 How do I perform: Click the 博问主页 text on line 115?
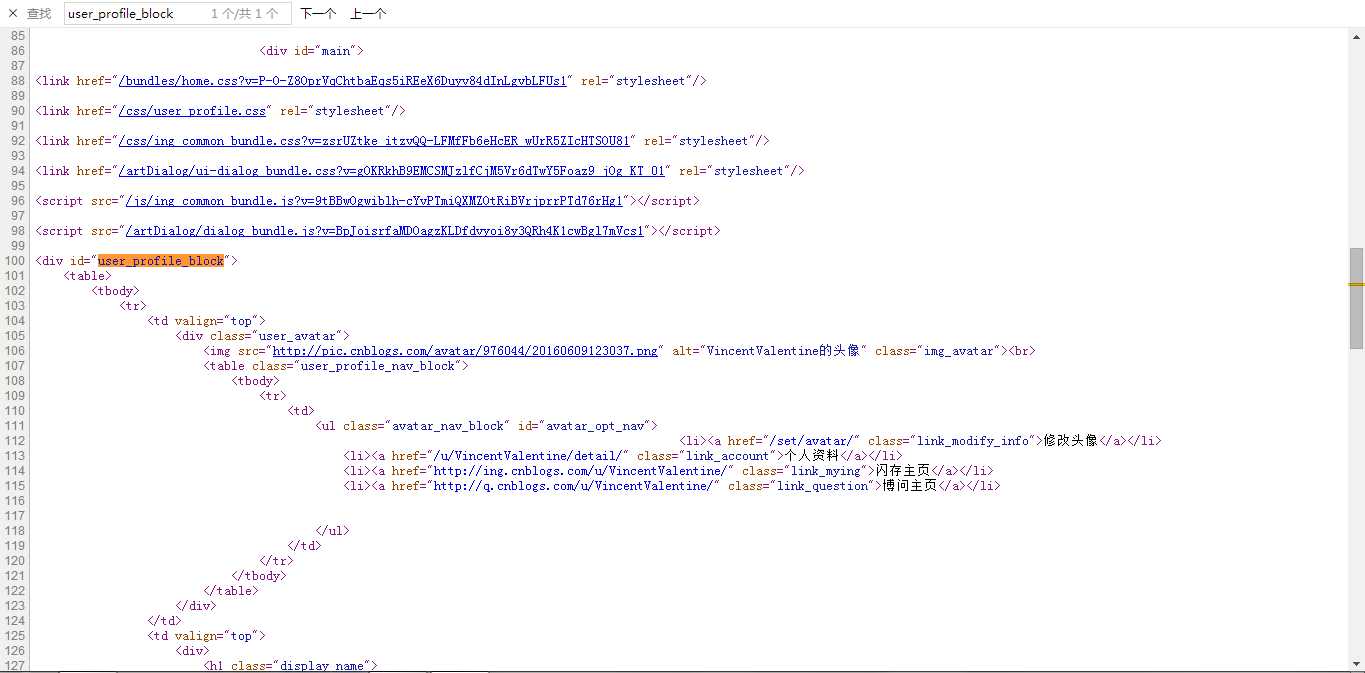909,486
